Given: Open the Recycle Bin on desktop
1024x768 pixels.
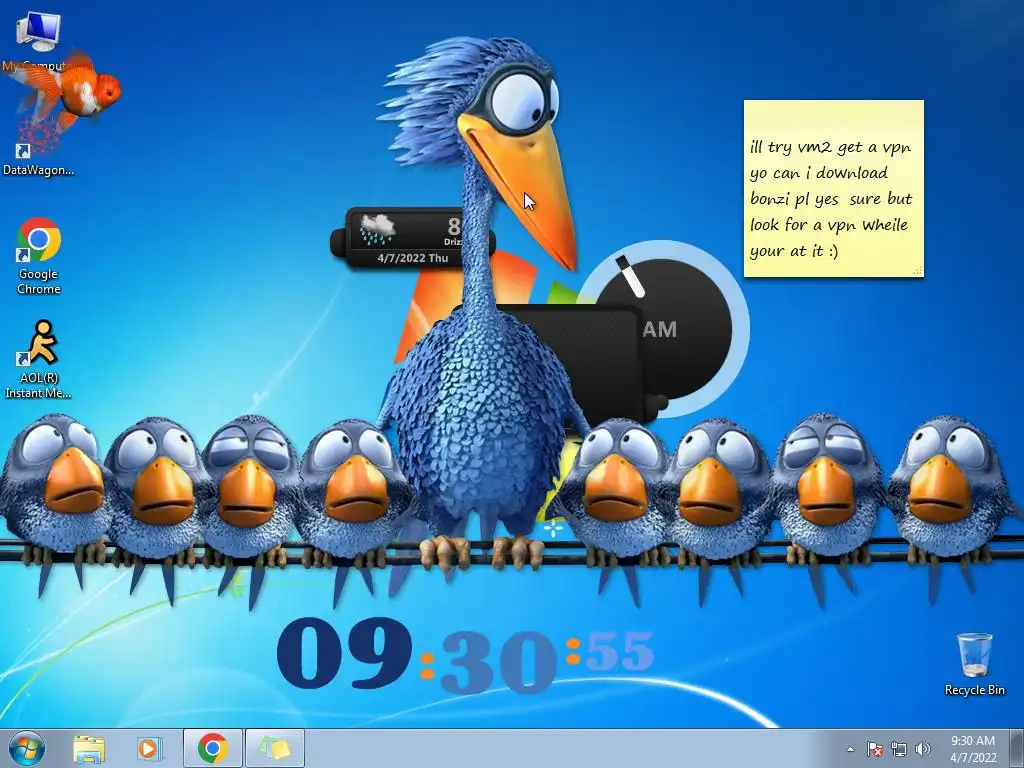Looking at the screenshot, I should [x=974, y=664].
